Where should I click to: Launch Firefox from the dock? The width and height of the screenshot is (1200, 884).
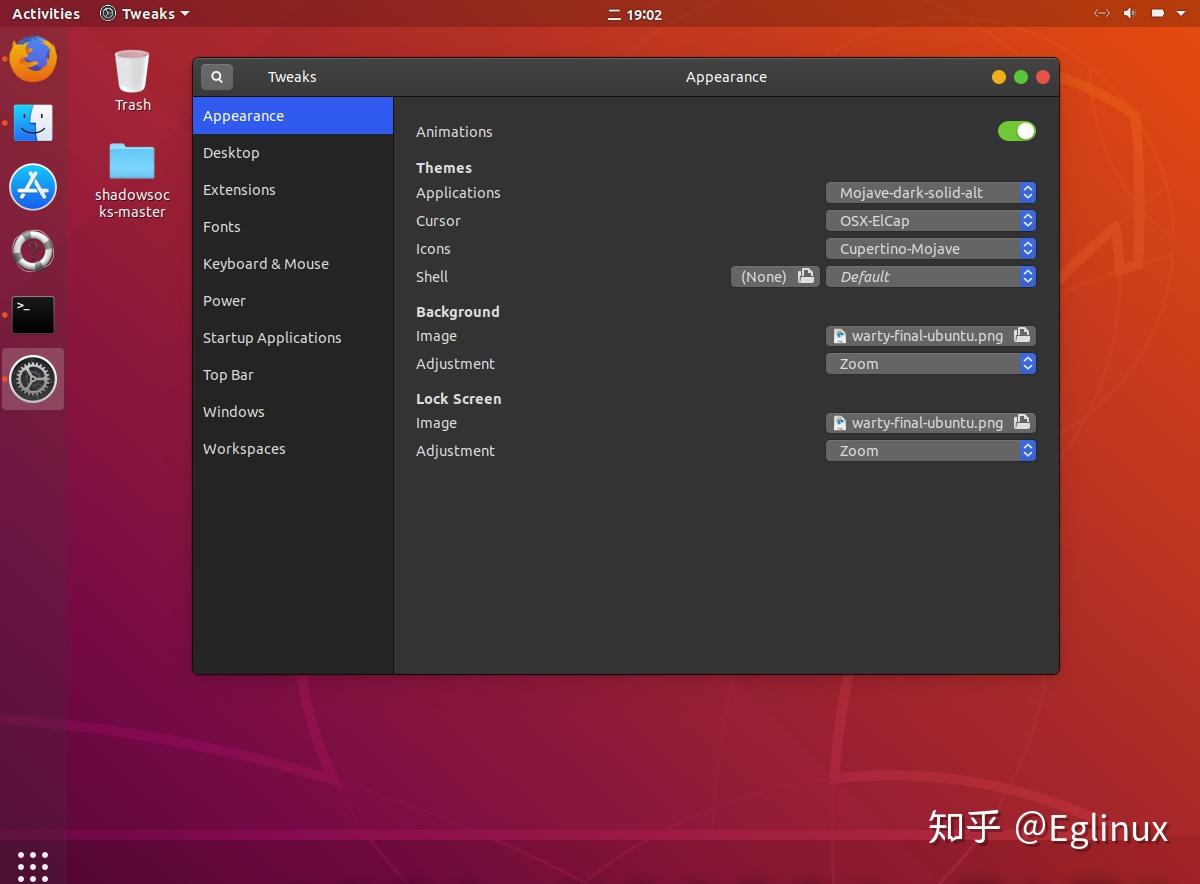(33, 58)
